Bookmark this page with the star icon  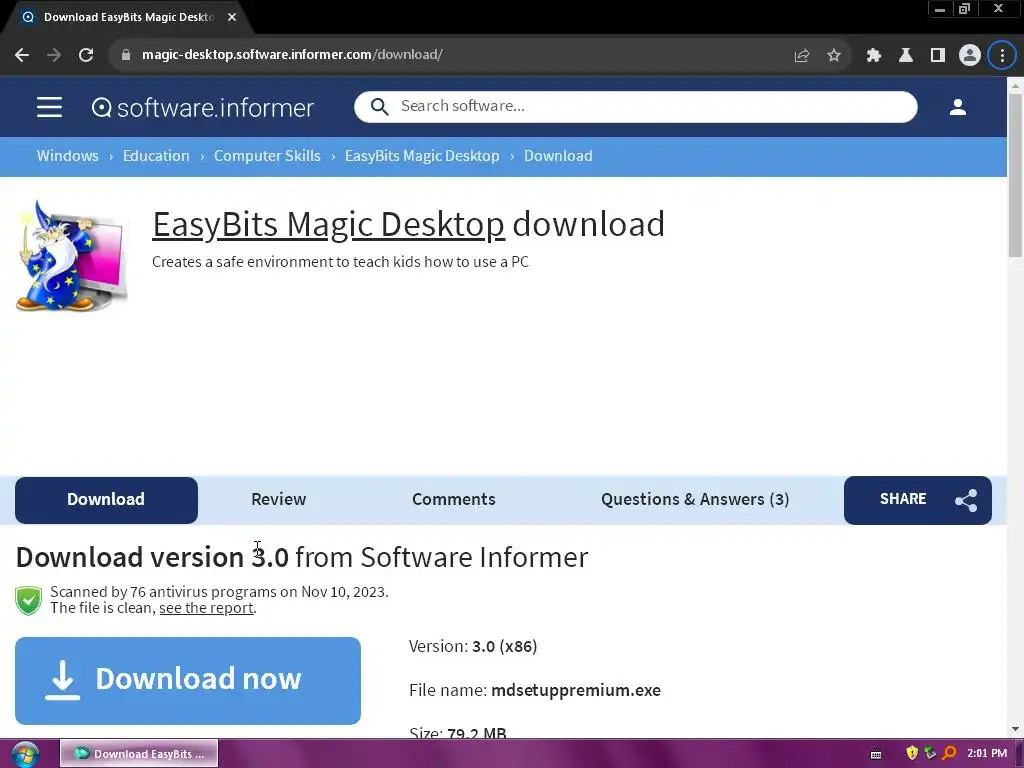[x=834, y=56]
